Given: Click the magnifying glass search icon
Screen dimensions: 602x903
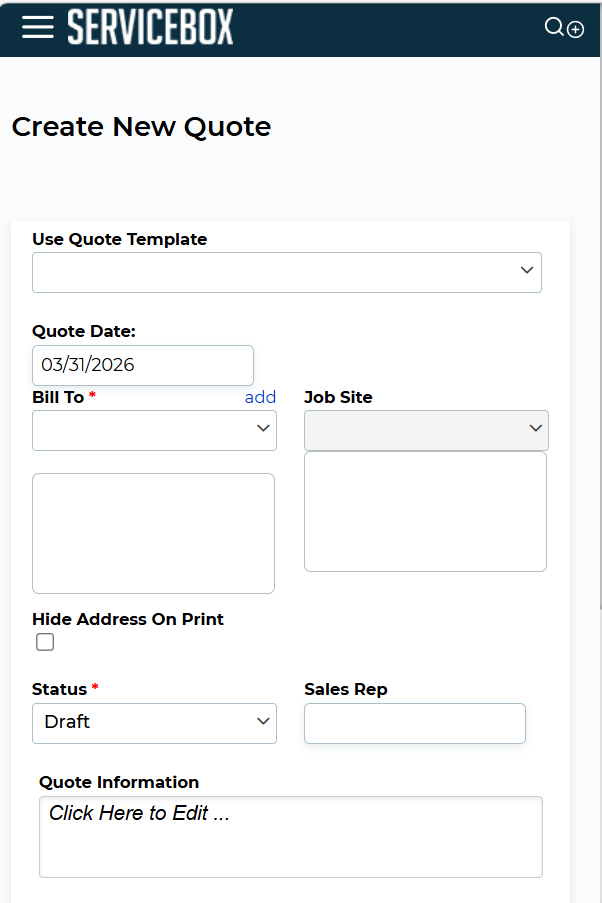Looking at the screenshot, I should [x=554, y=27].
